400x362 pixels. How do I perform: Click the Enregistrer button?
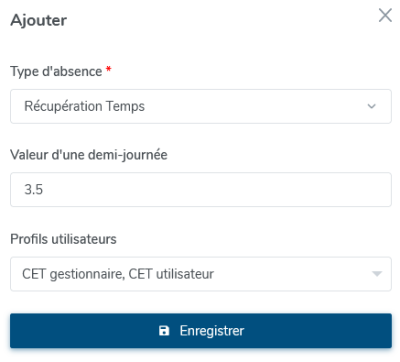(x=201, y=331)
